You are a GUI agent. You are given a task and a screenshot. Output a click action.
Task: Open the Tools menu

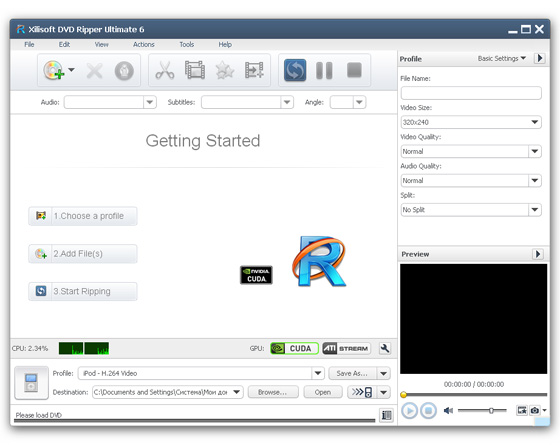[186, 45]
